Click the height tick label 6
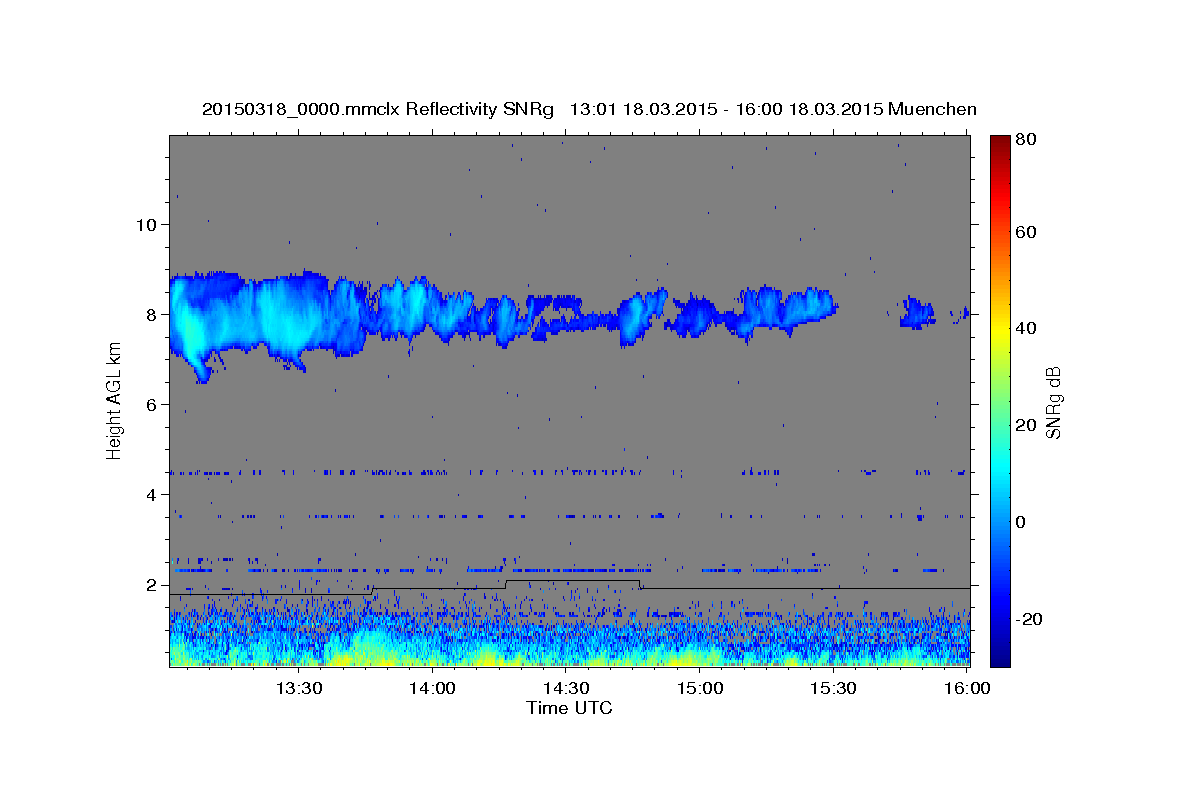 [151, 404]
